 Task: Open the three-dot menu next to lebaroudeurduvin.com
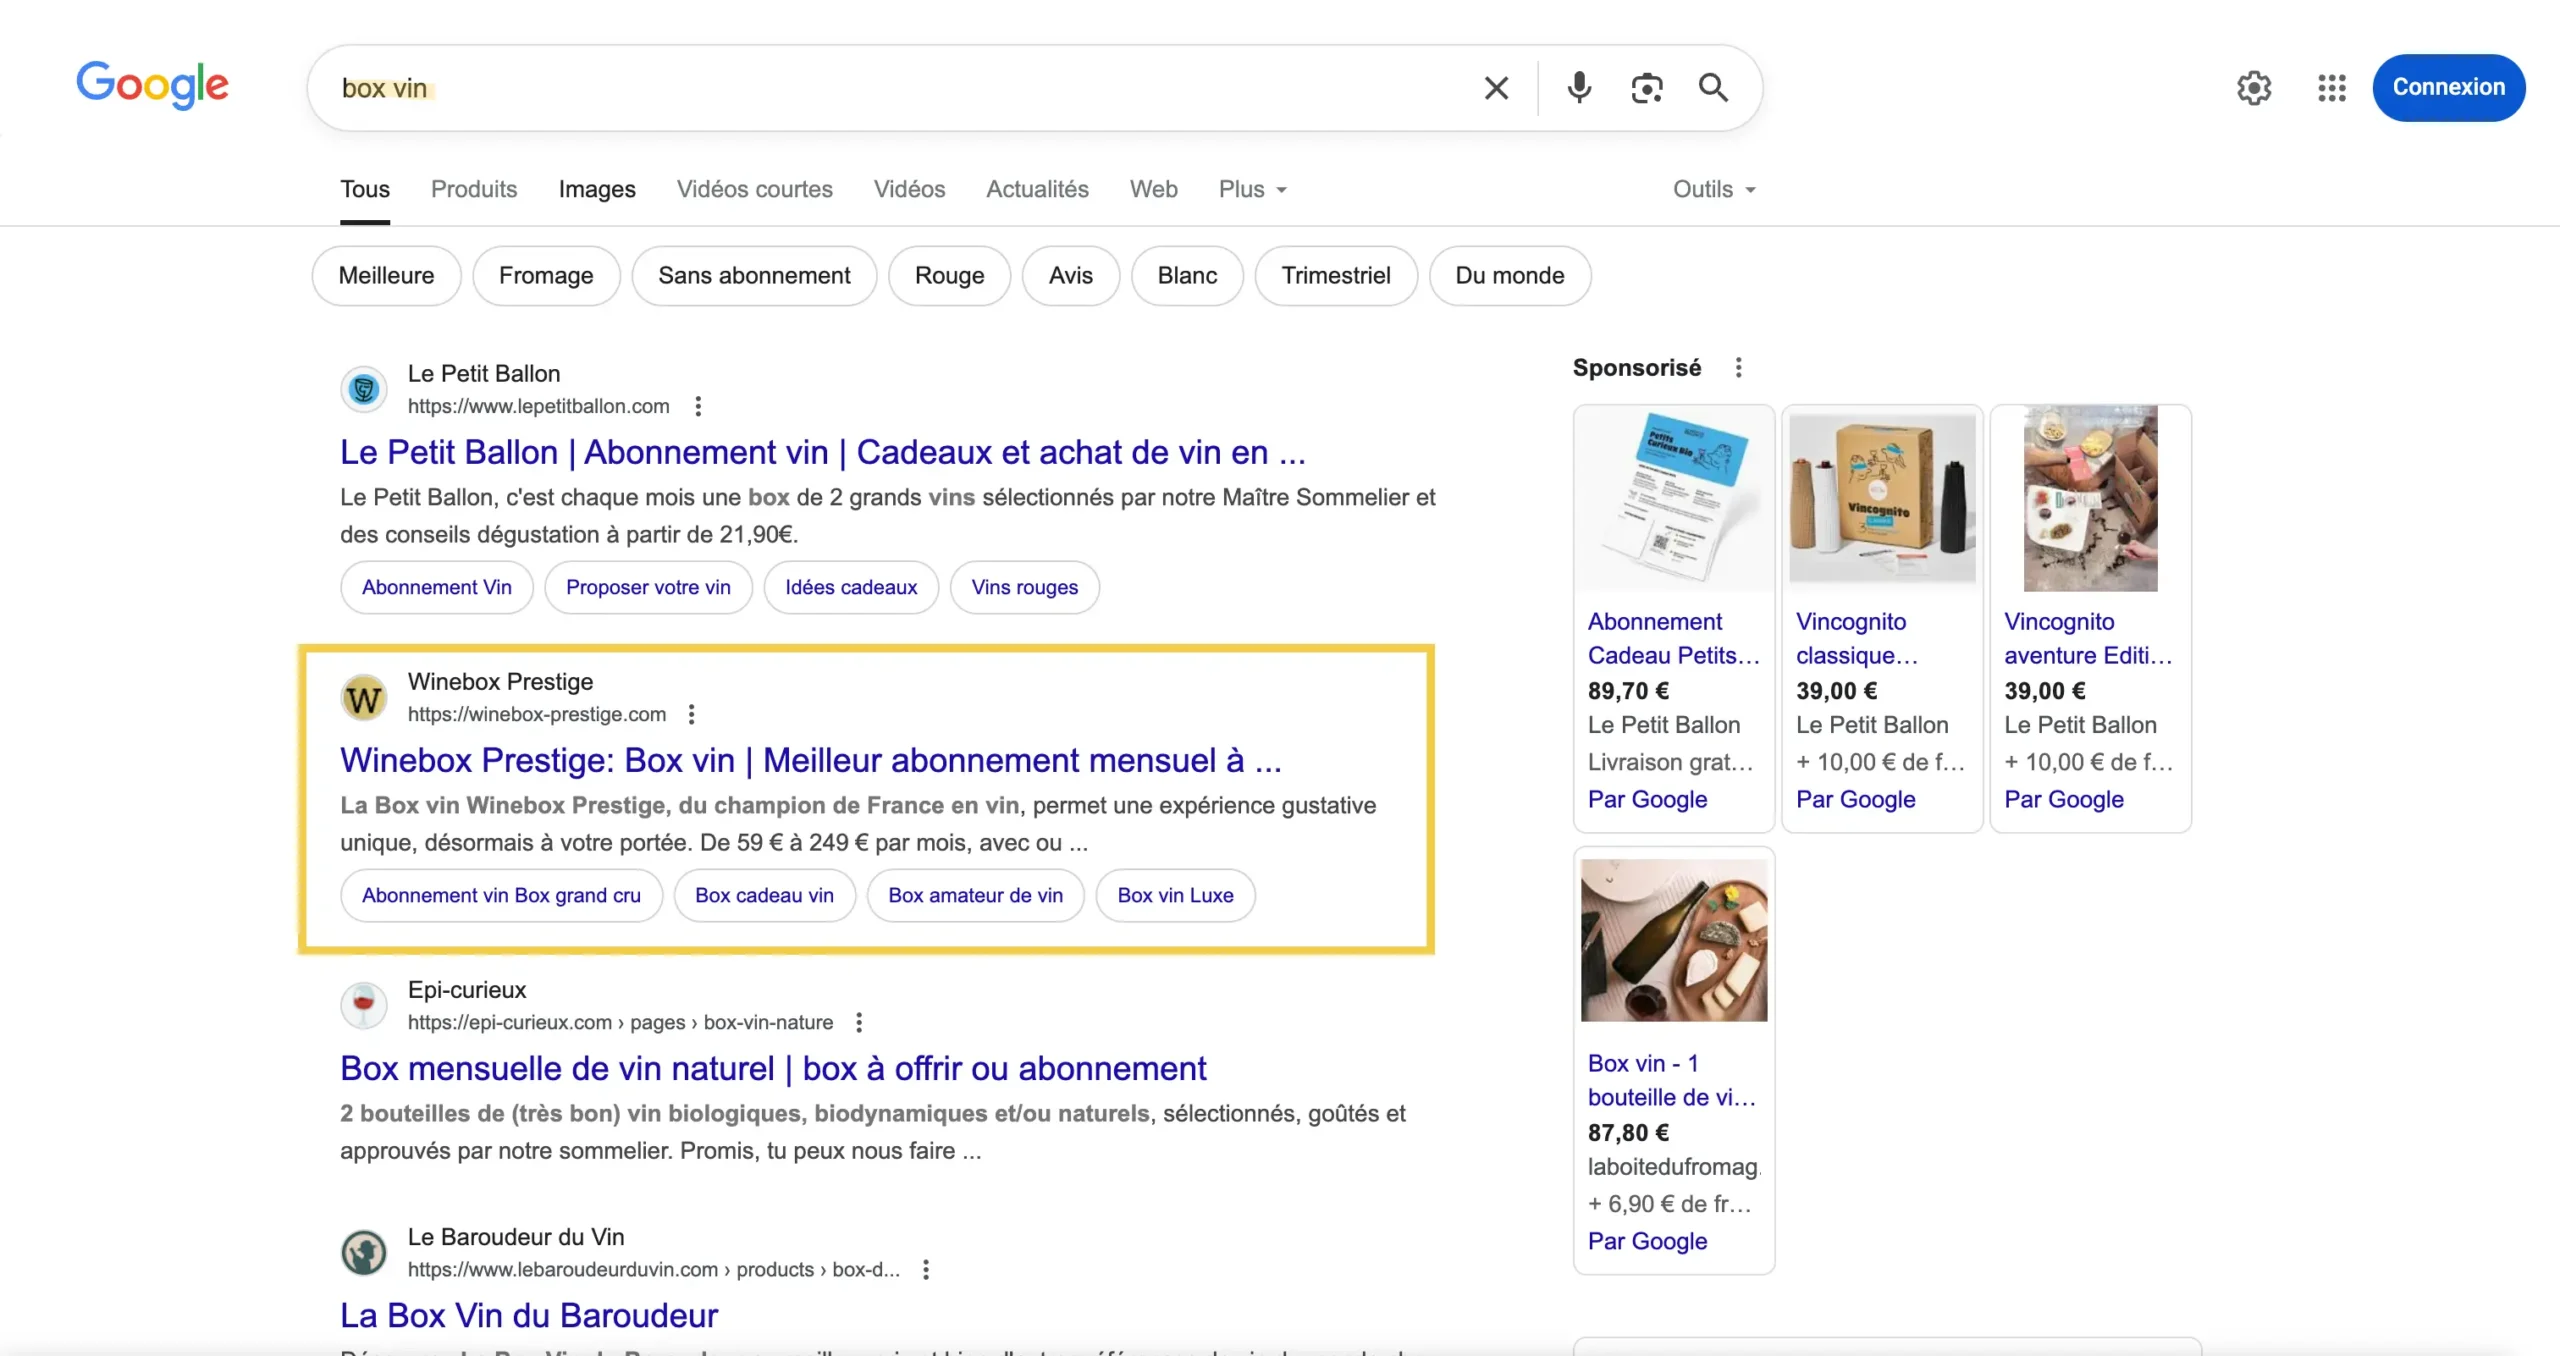tap(926, 1269)
